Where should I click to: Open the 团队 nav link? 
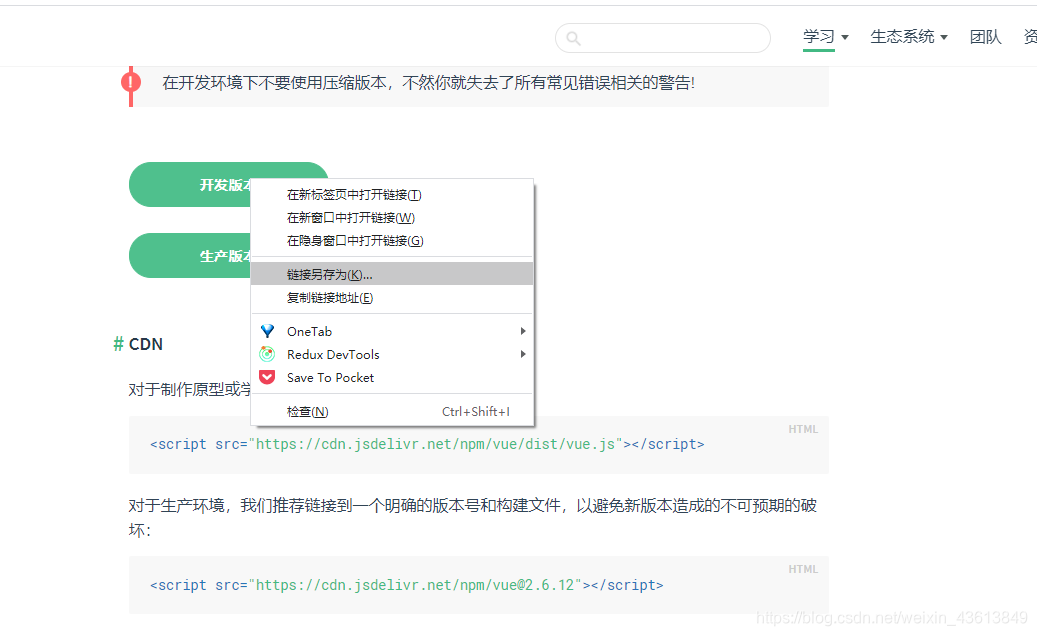click(x=985, y=37)
